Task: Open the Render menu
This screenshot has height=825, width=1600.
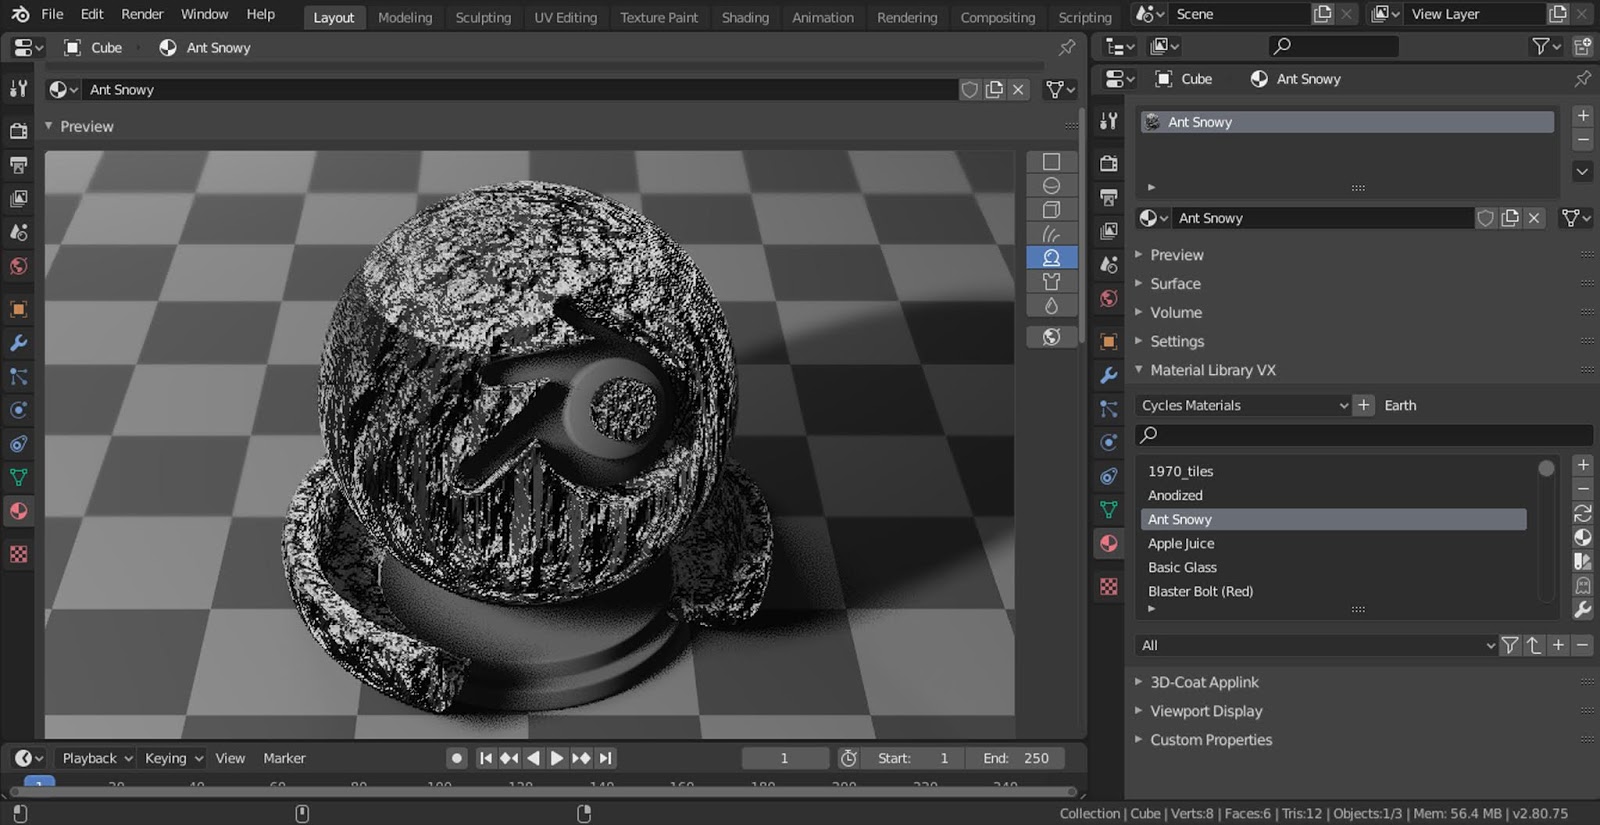Action: point(142,14)
